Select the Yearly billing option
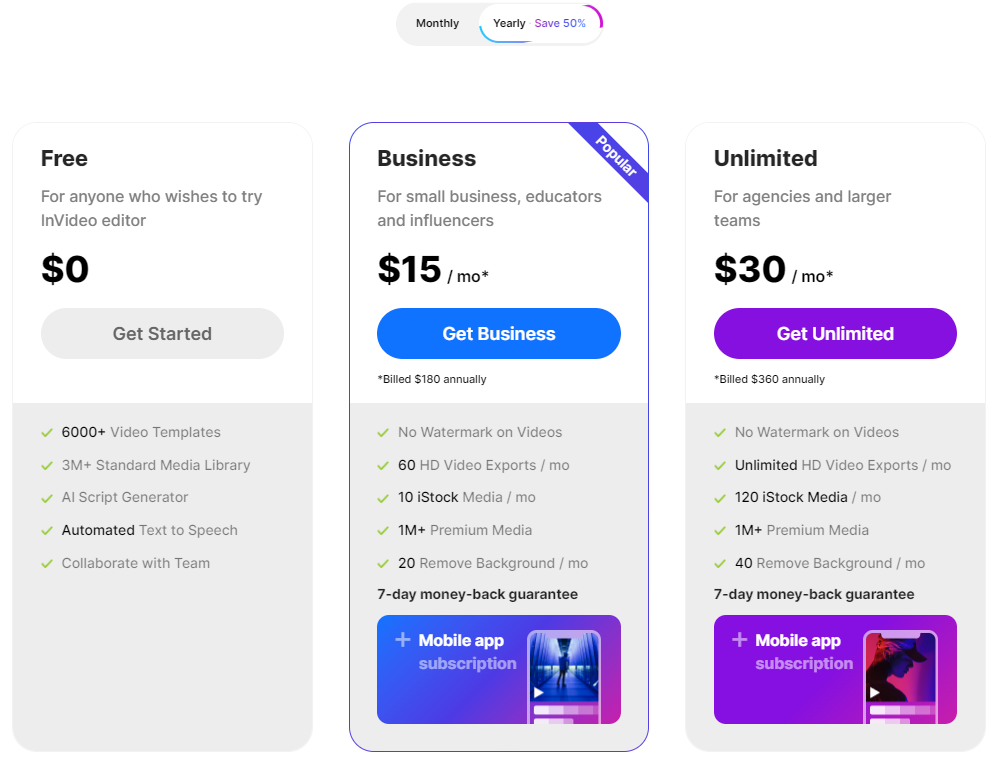 coord(509,23)
